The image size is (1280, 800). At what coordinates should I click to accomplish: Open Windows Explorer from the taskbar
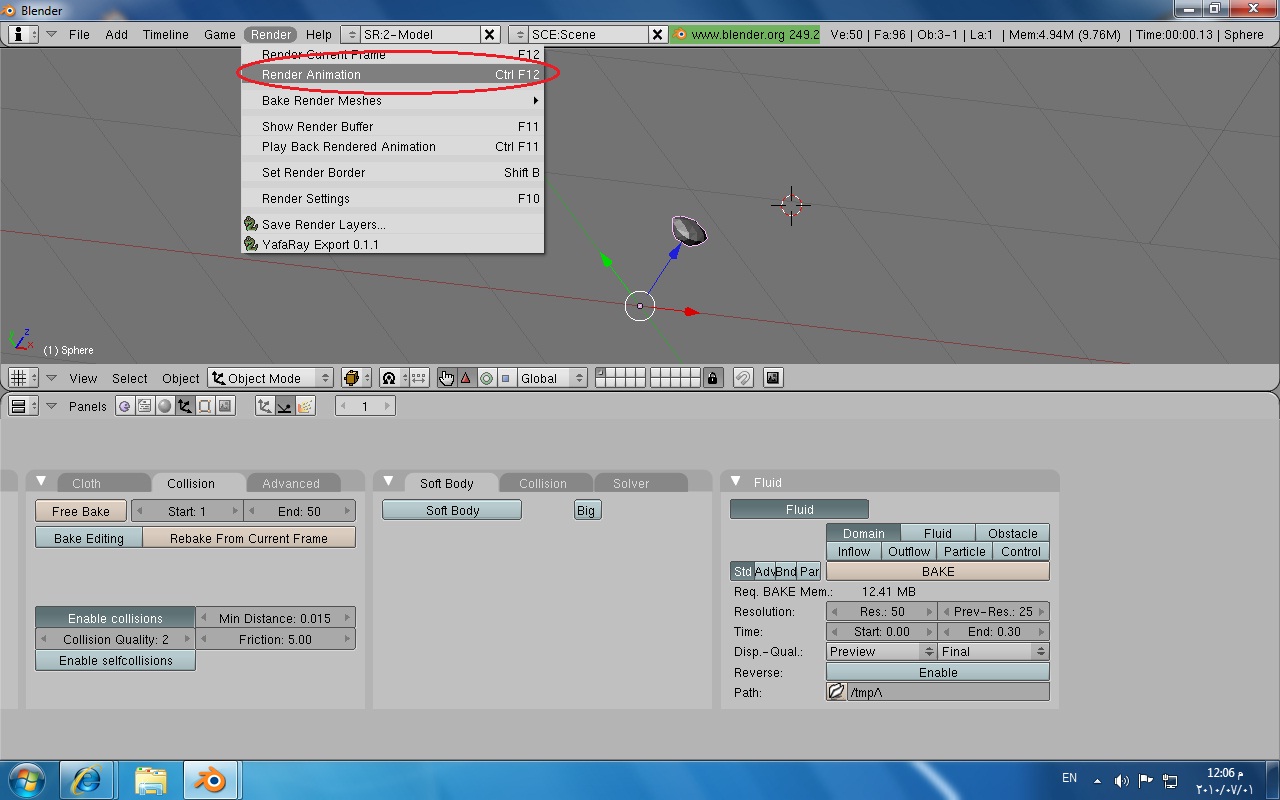point(150,780)
